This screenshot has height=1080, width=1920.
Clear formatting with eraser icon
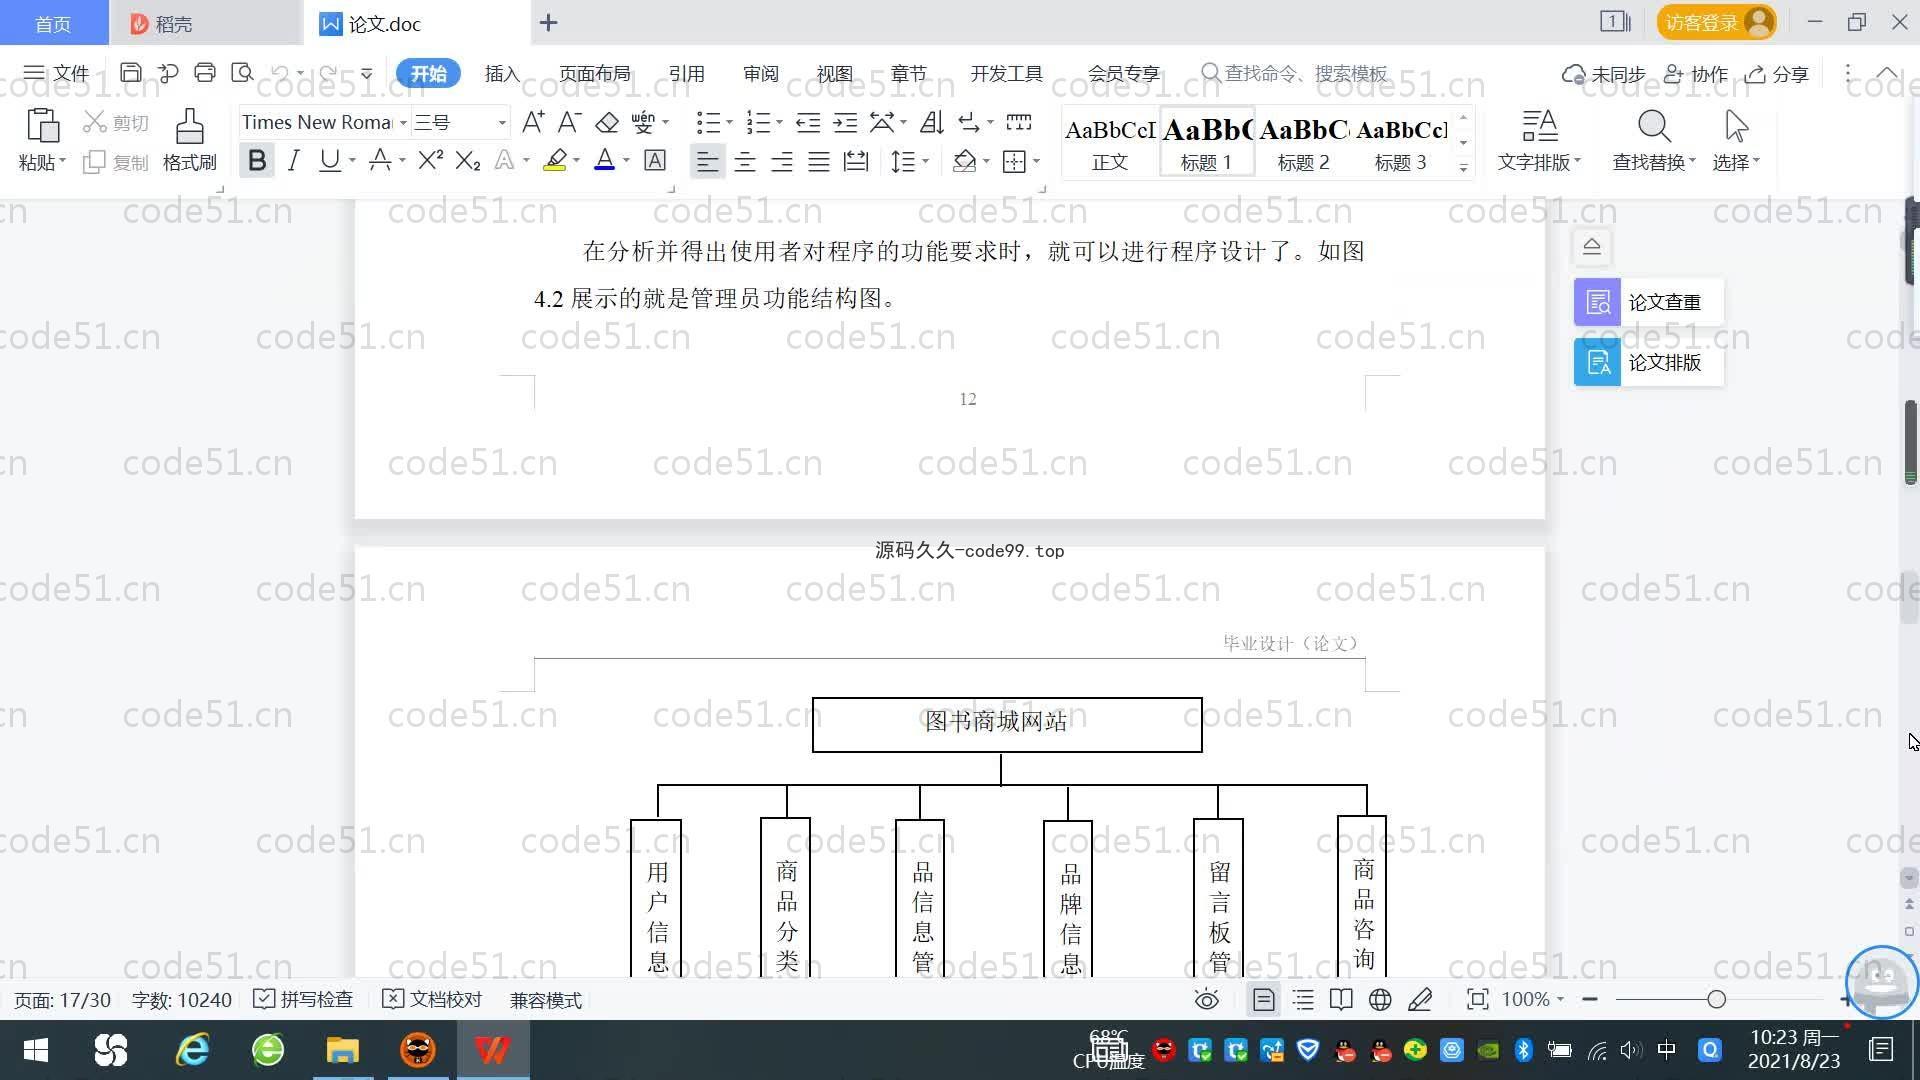click(x=607, y=122)
